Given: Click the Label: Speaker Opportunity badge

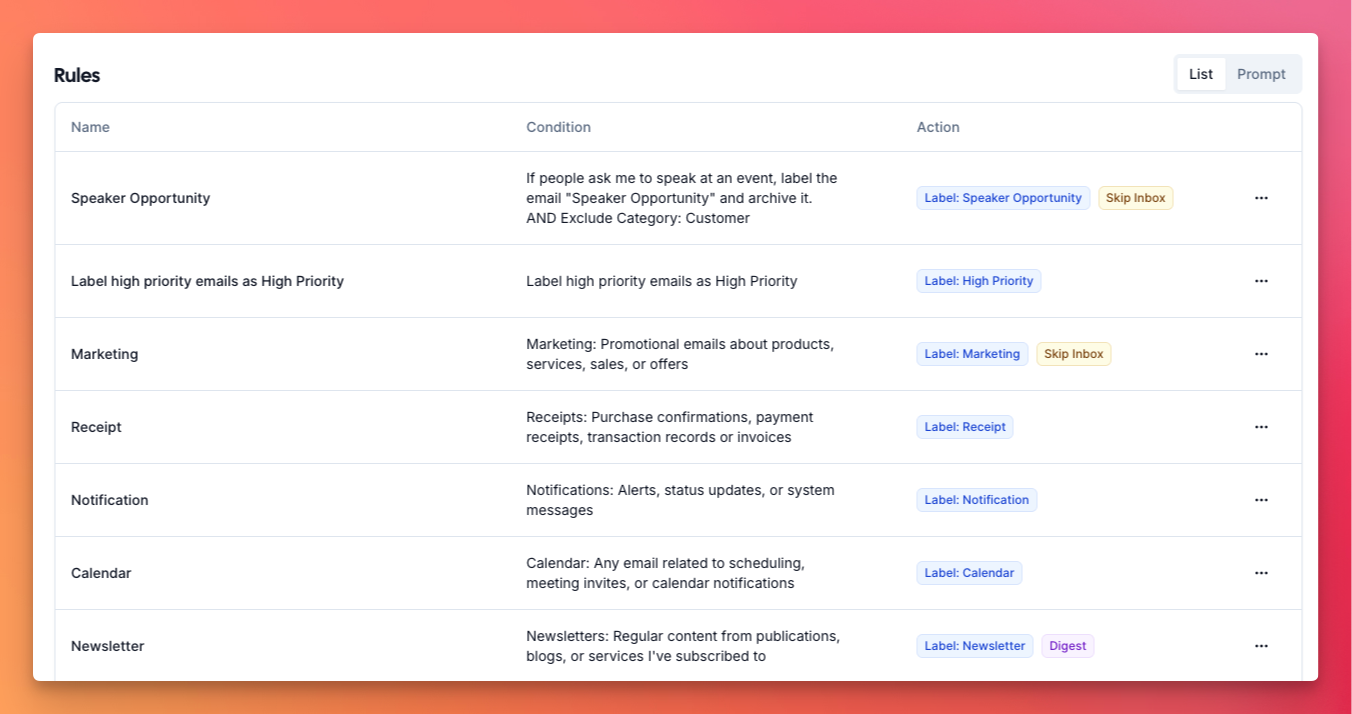Looking at the screenshot, I should pos(1003,198).
